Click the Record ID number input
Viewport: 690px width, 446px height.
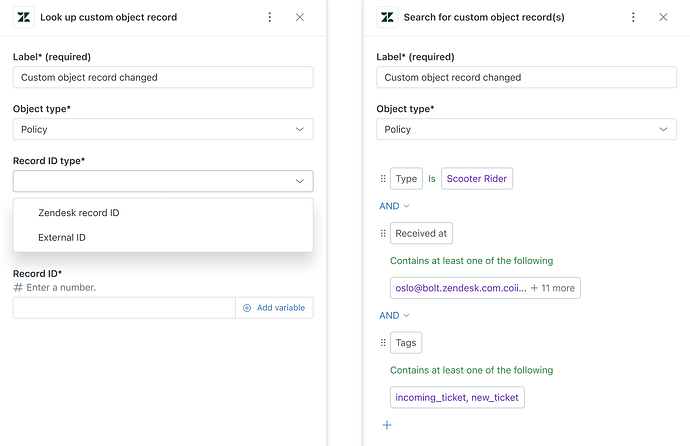click(x=124, y=308)
